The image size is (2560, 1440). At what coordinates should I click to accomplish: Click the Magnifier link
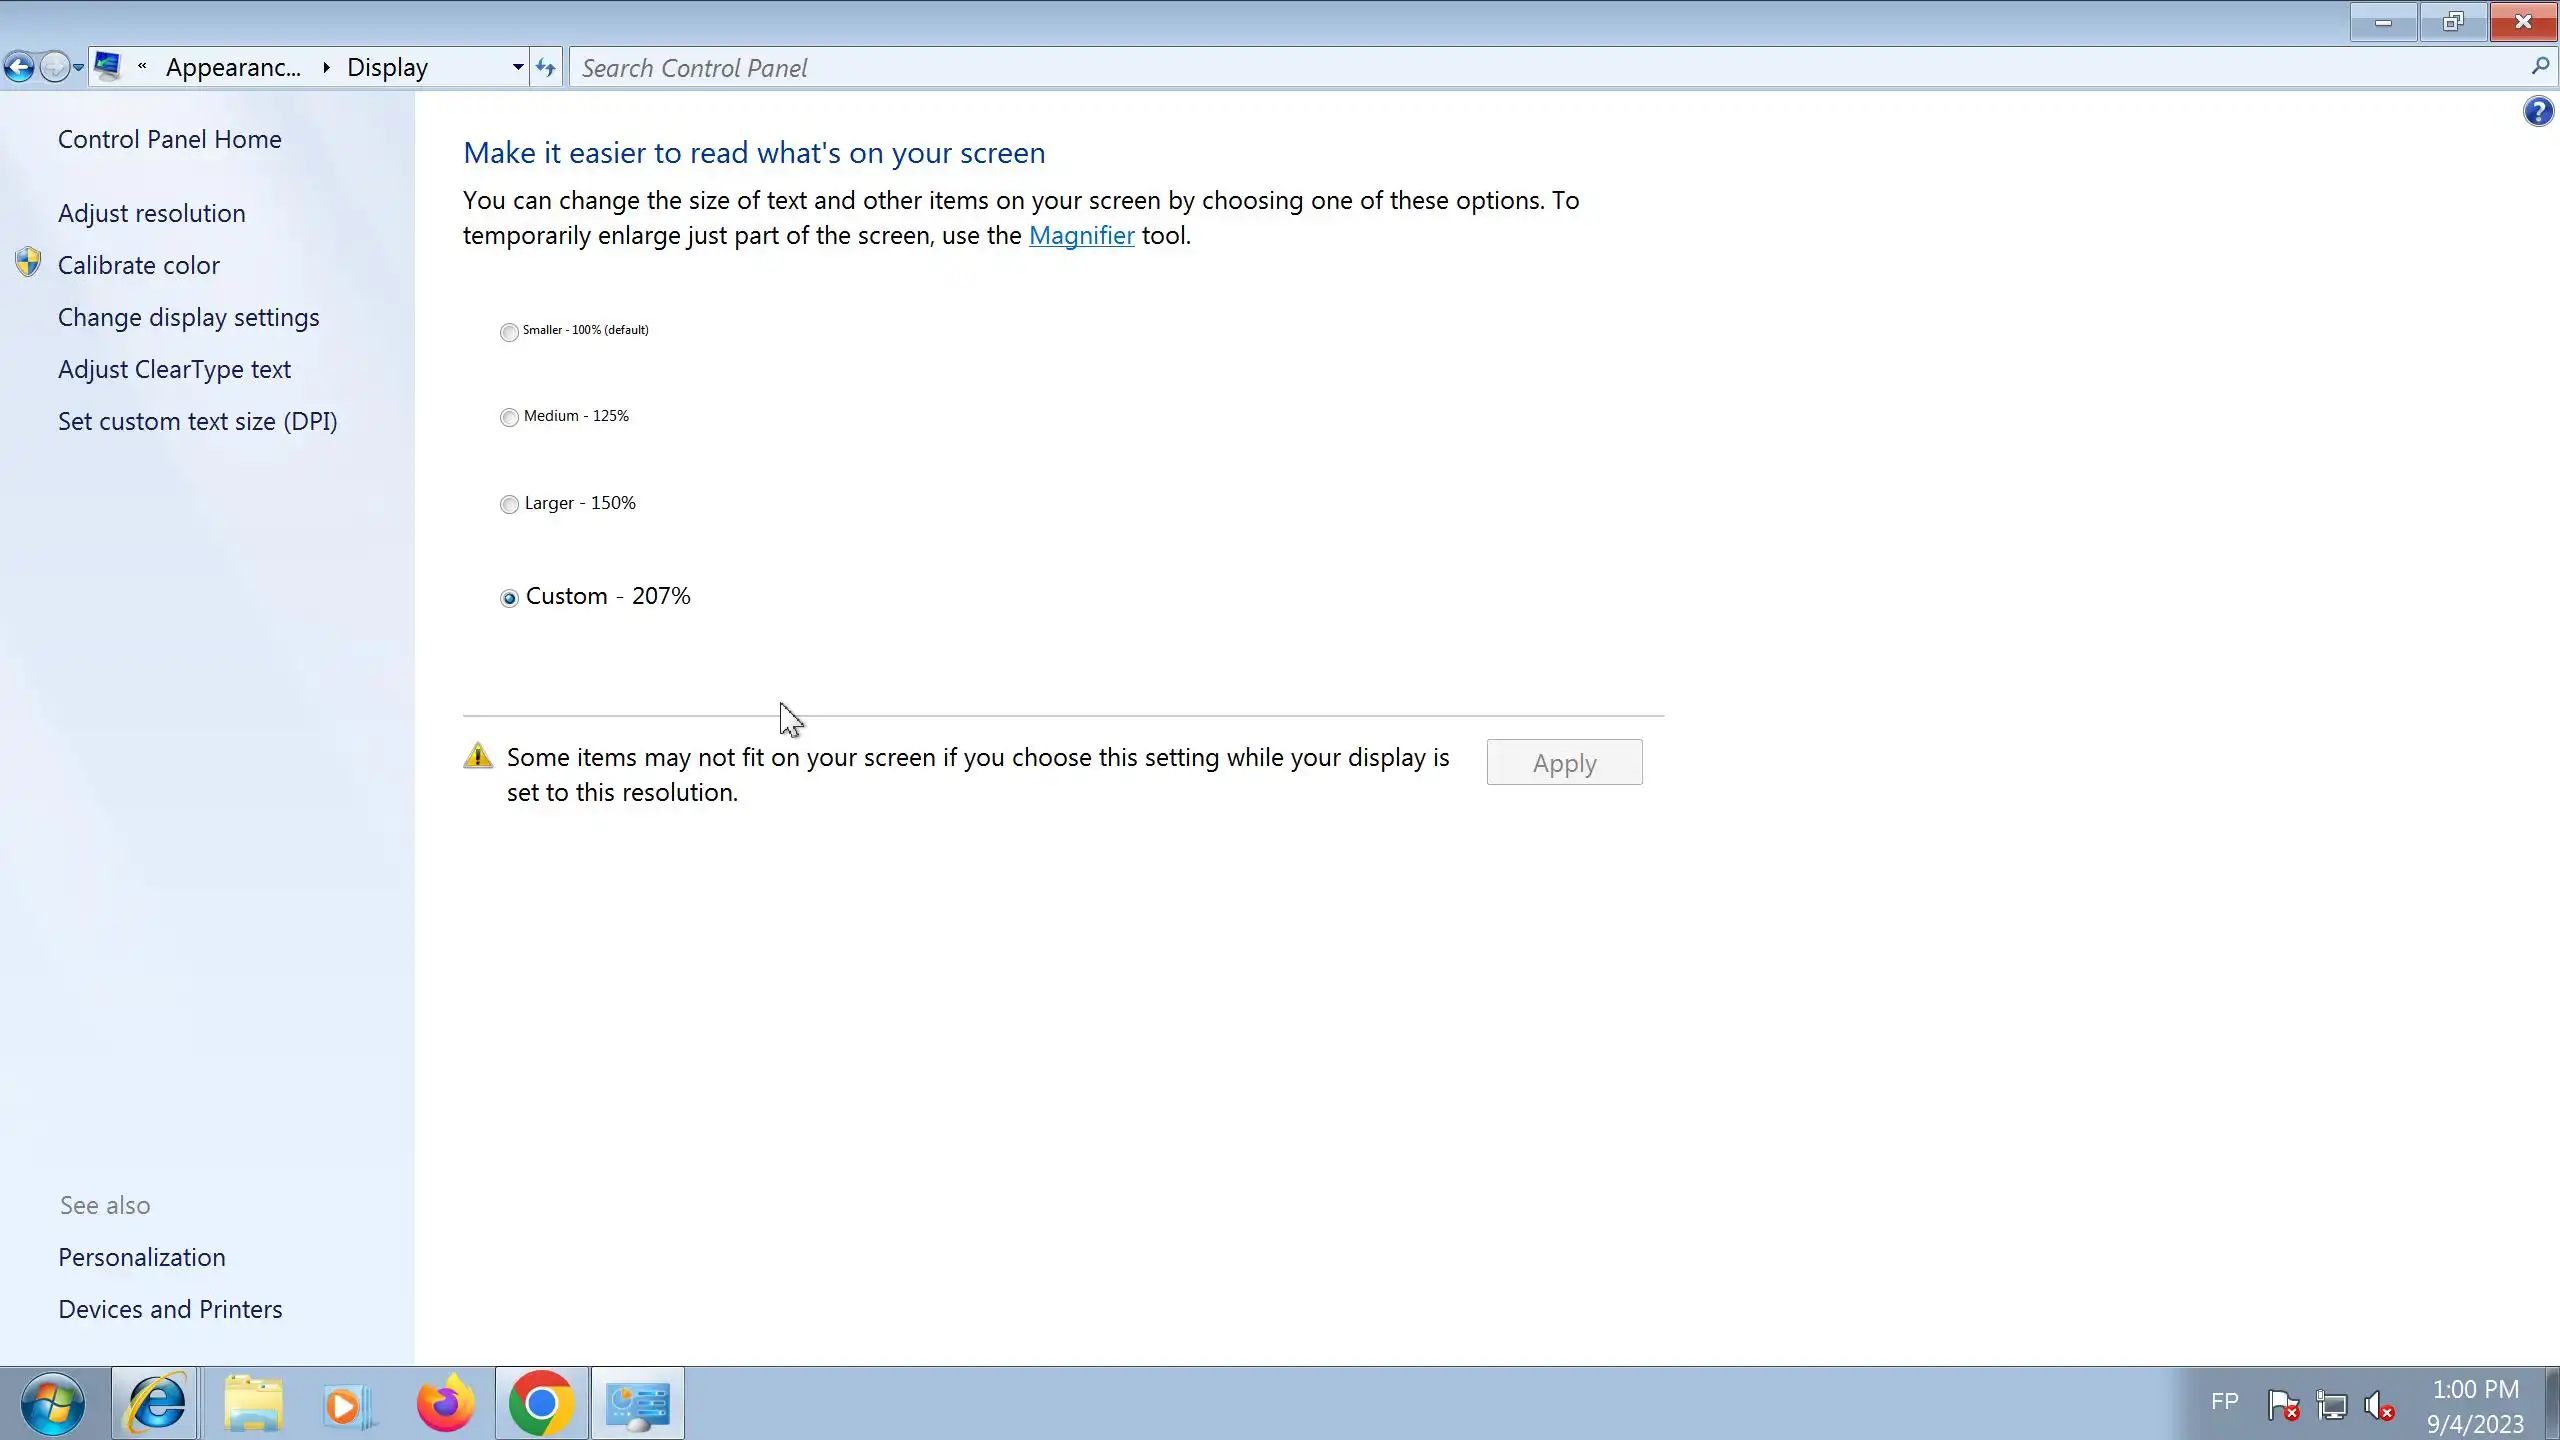[1081, 235]
